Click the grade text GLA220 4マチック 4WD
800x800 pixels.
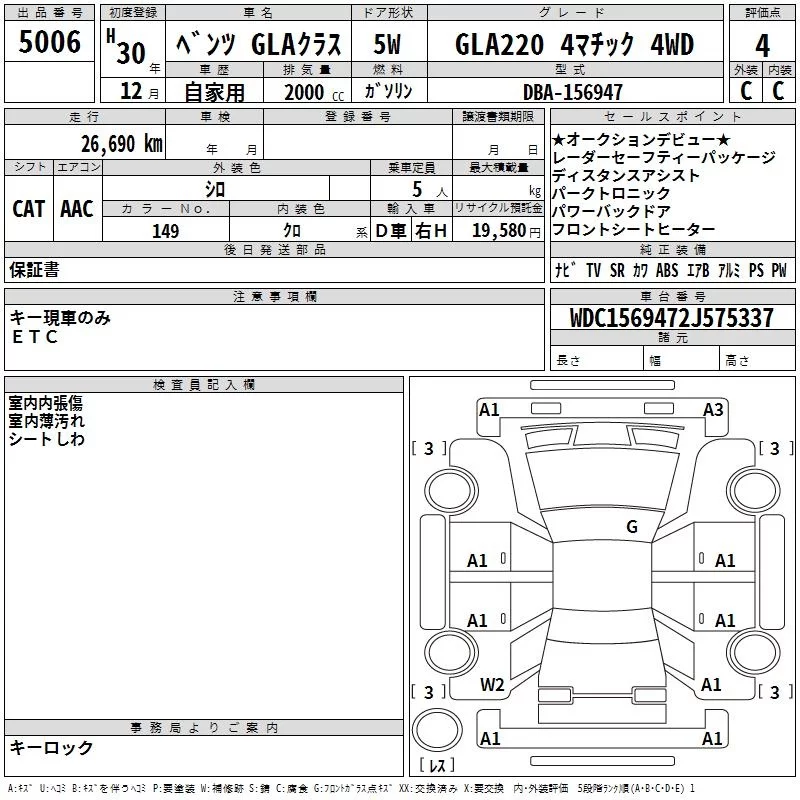pyautogui.click(x=574, y=44)
